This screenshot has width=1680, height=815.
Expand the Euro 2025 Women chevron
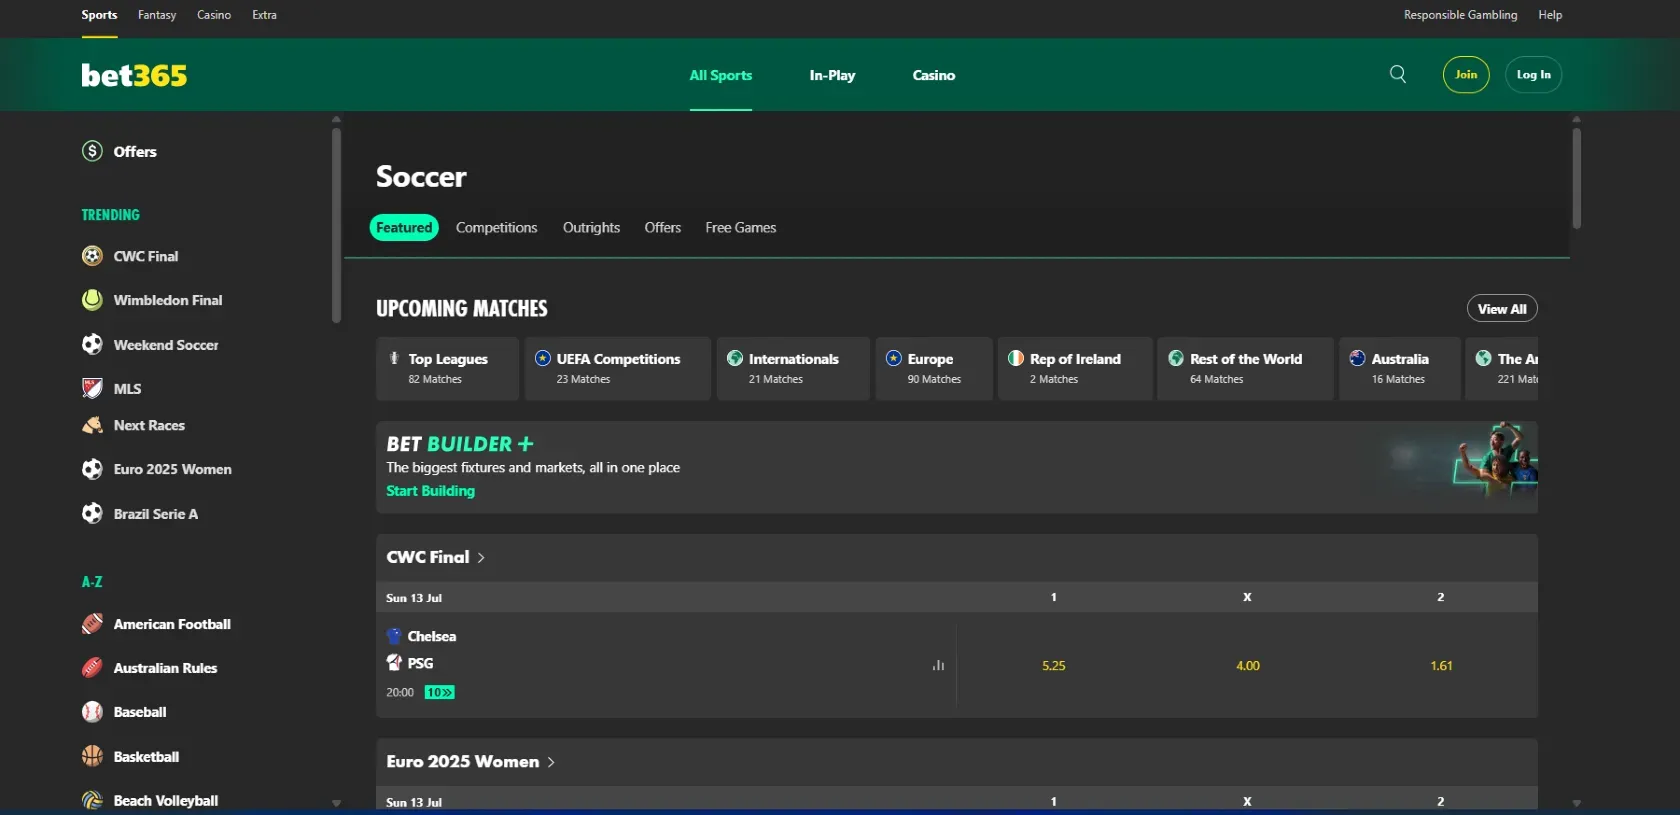[x=551, y=762]
